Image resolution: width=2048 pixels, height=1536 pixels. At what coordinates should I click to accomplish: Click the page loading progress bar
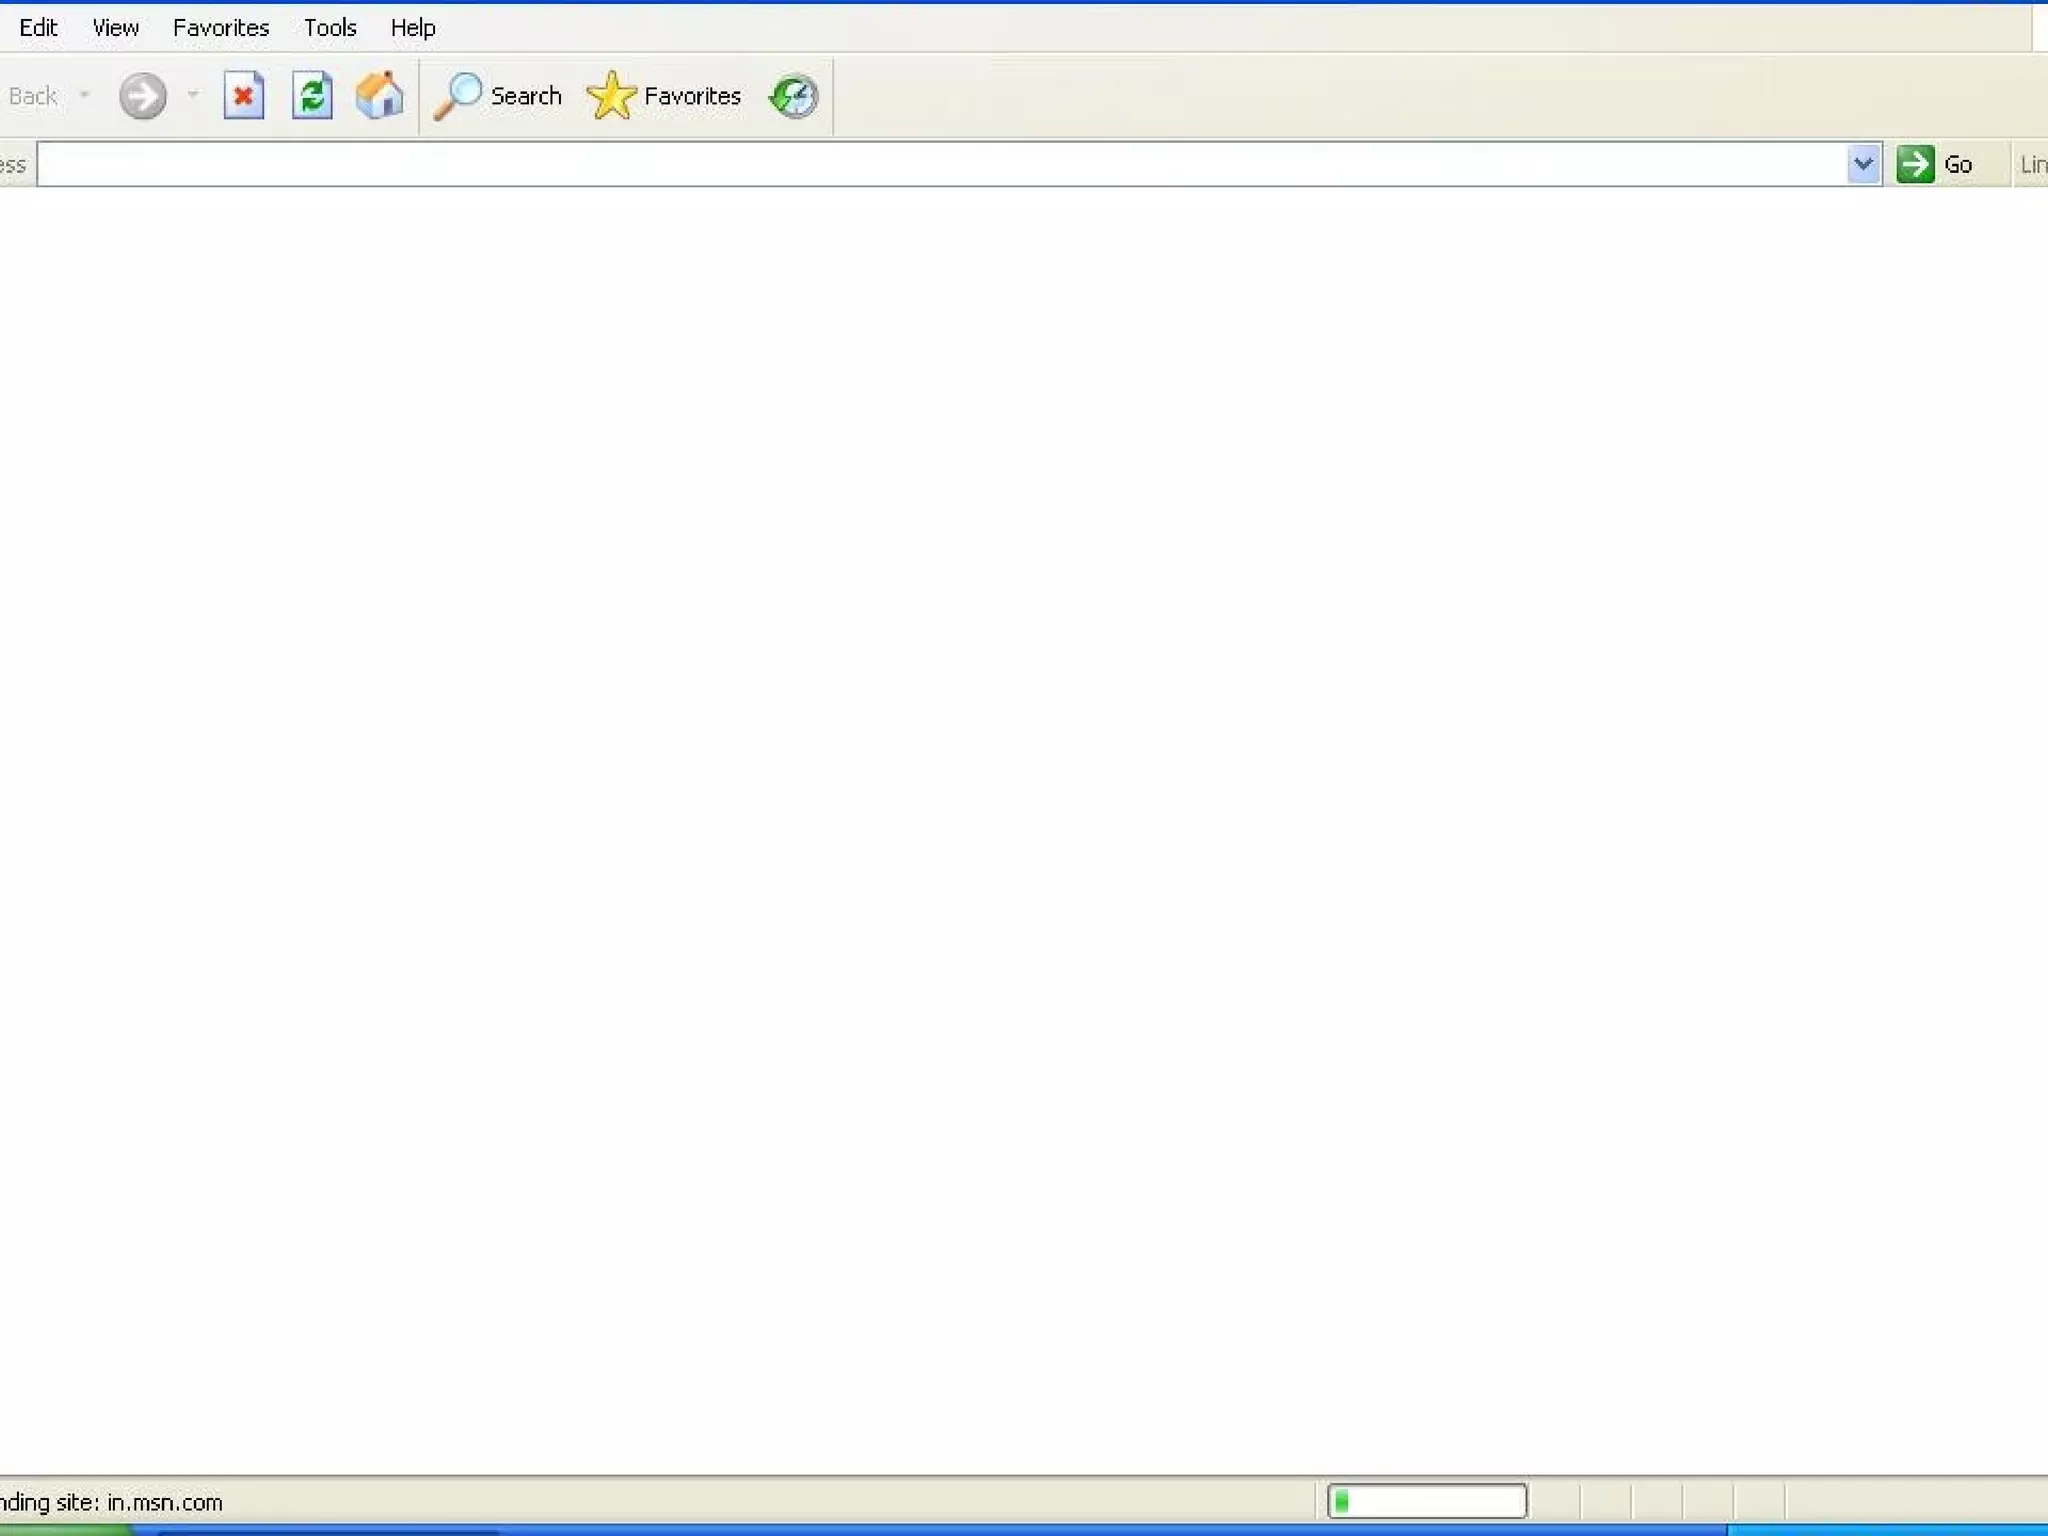[x=1427, y=1501]
